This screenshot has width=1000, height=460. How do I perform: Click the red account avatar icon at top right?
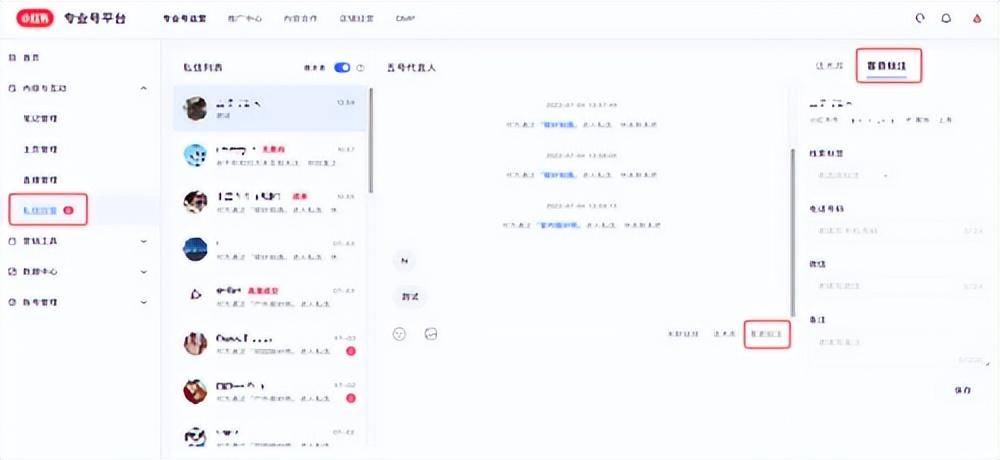point(976,19)
